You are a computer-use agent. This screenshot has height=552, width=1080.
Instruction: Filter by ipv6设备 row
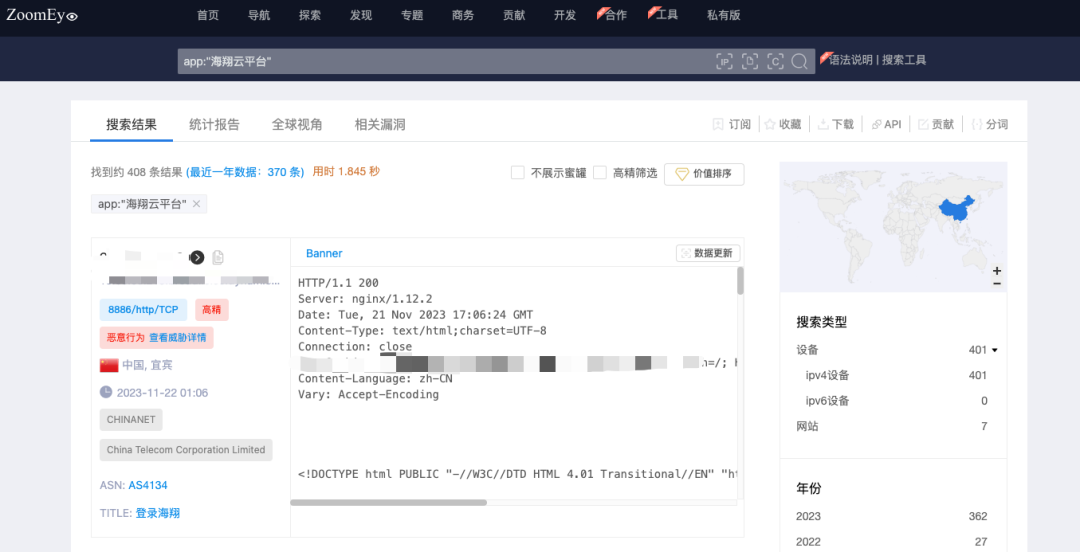893,401
